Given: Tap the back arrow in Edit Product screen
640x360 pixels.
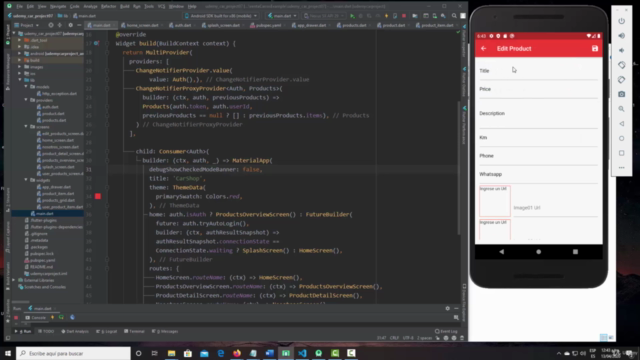Looking at the screenshot, I should [484, 49].
